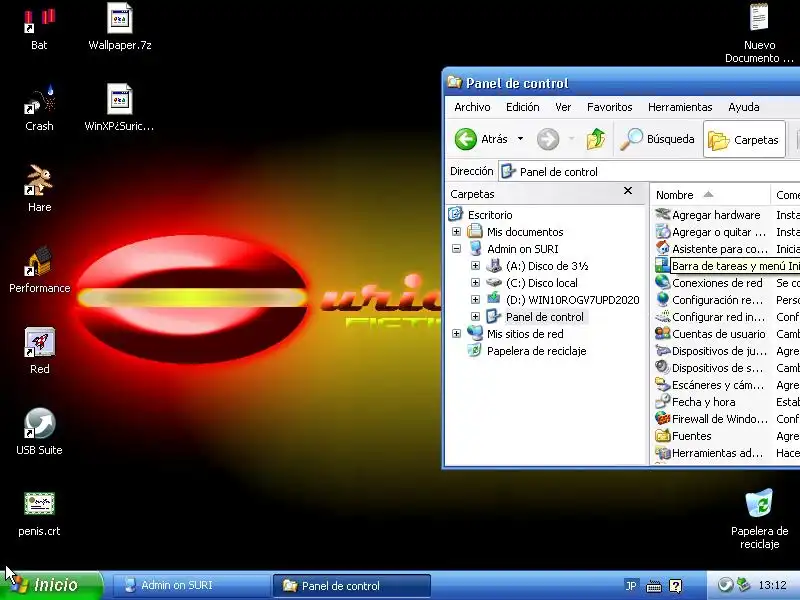The height and width of the screenshot is (600, 800).
Task: Select the .crt certificate file on desktop
Action: [x=39, y=514]
